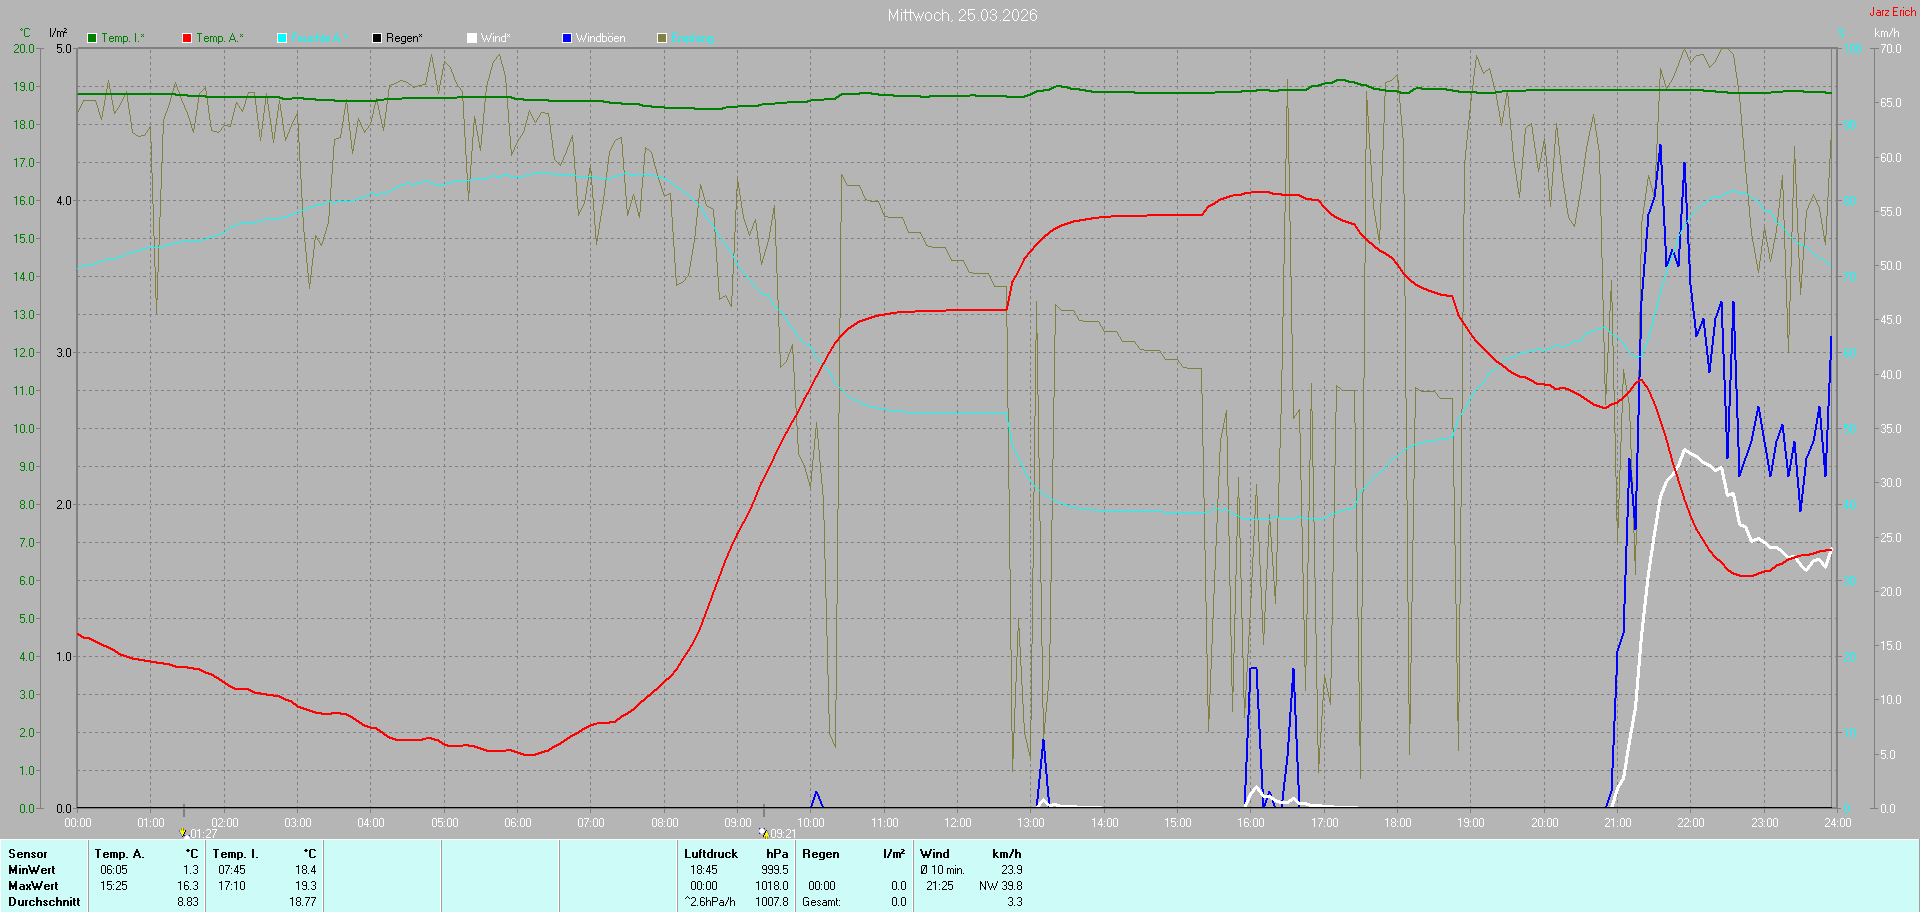Click the minimum pressure value '999.5'
1920x912 pixels.
(x=775, y=870)
